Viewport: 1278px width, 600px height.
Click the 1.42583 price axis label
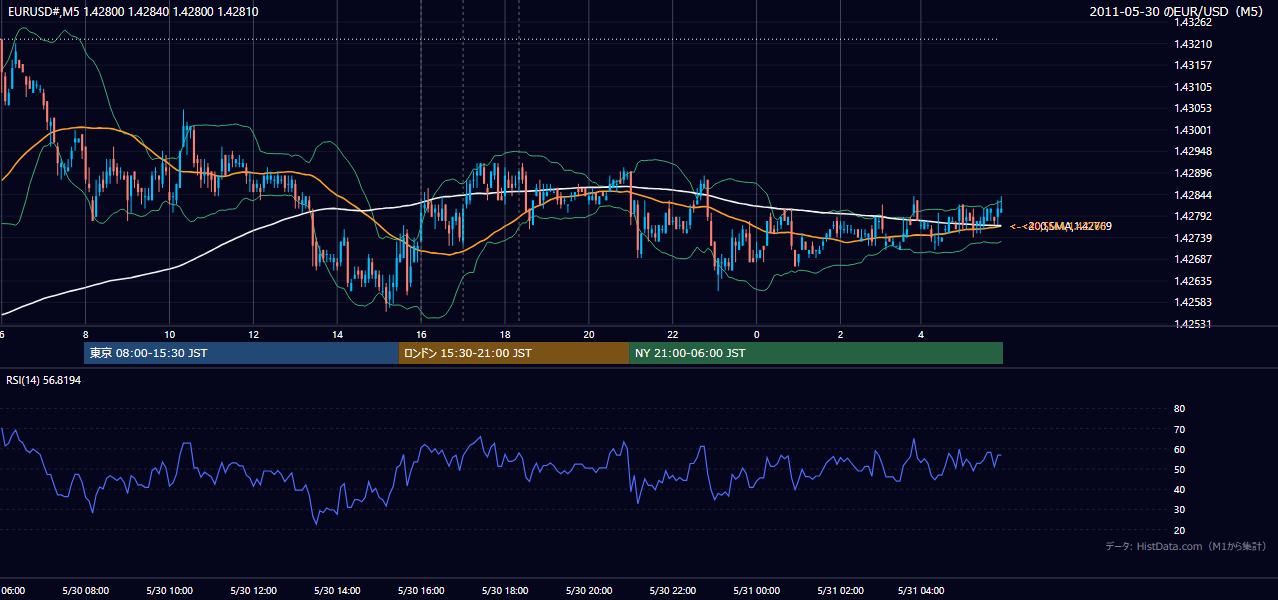[x=1194, y=302]
